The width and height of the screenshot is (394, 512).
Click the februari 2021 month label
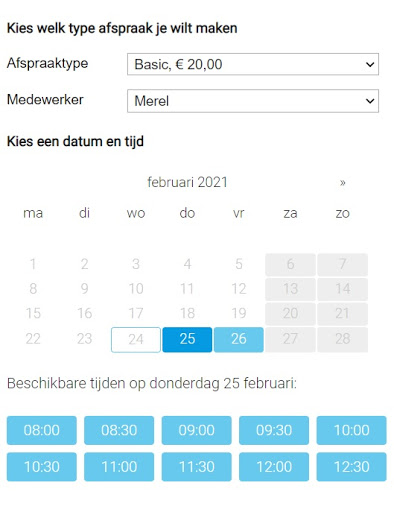click(x=187, y=182)
